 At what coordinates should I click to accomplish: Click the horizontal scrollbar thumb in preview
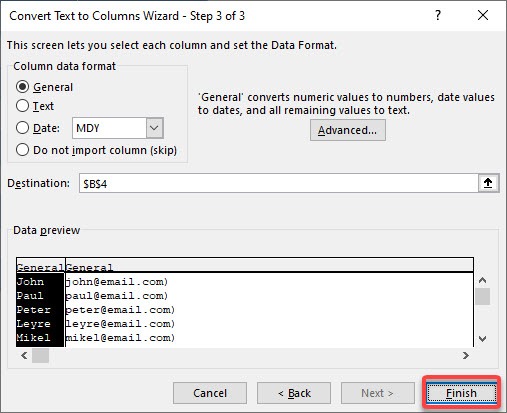[x=40, y=356]
